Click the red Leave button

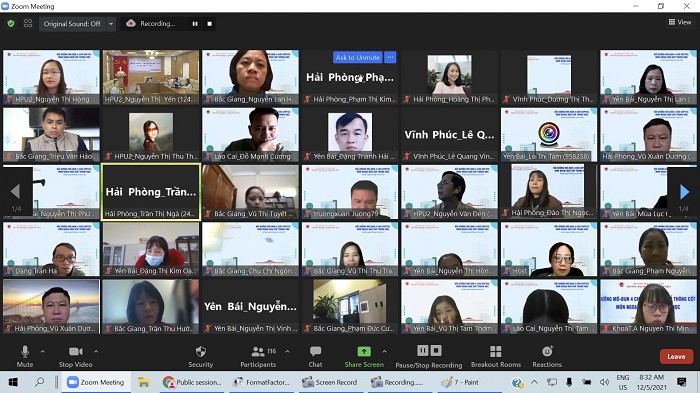tap(676, 356)
